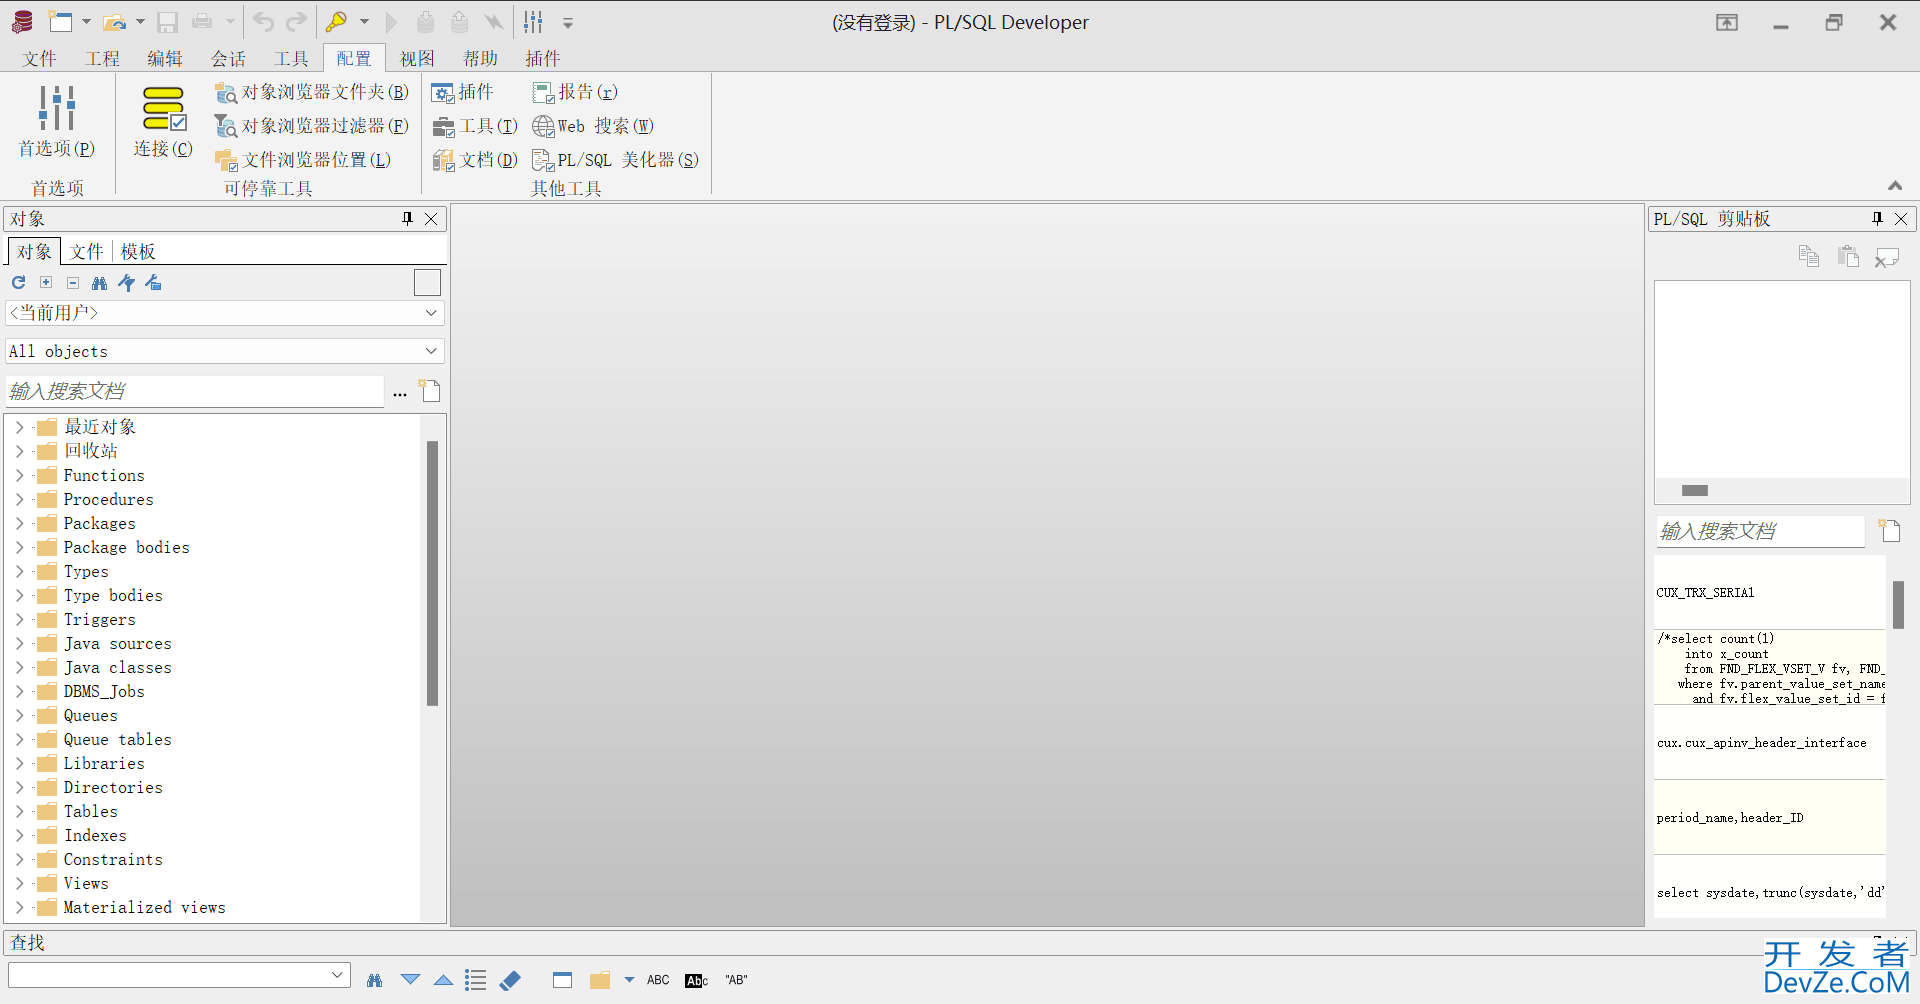Pin the PL/SQL clipboard (剪贴板) panel
This screenshot has width=1920, height=1004.
coord(1877,218)
